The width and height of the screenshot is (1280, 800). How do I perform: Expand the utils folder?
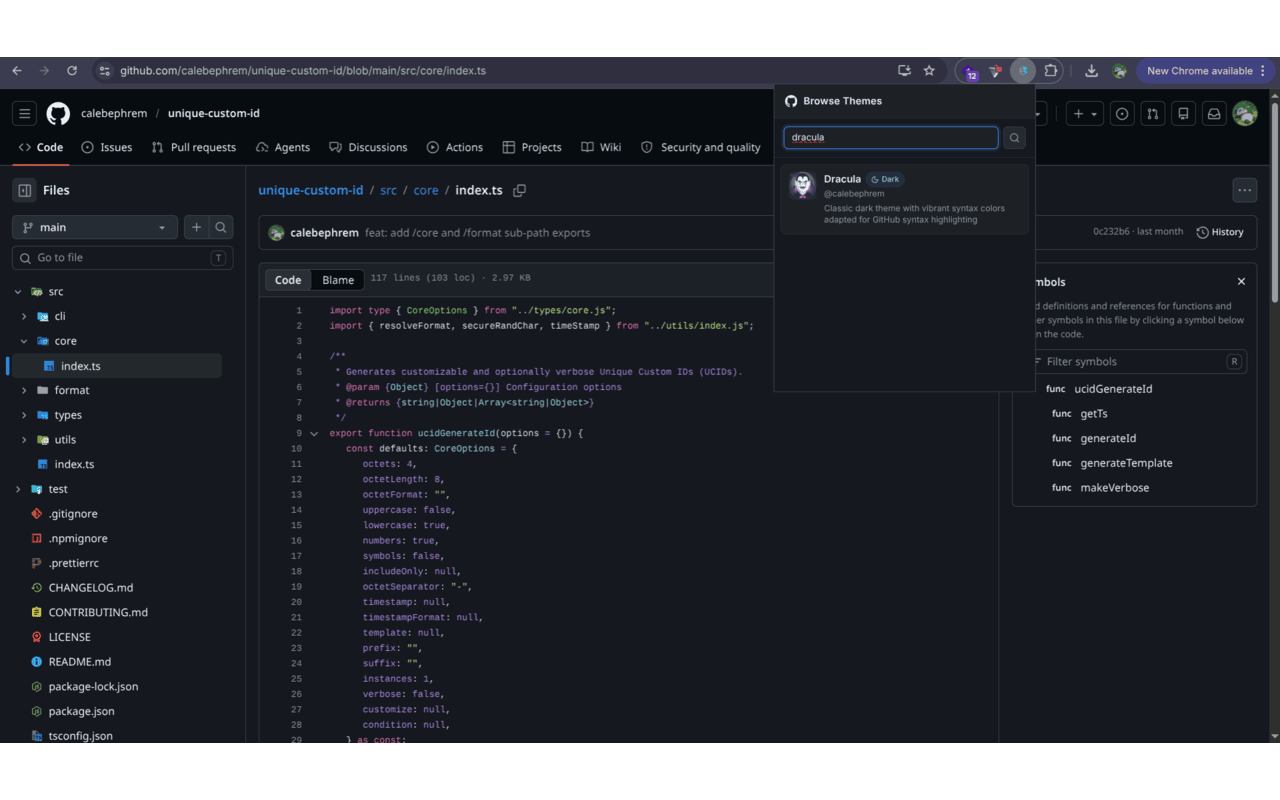(x=24, y=440)
